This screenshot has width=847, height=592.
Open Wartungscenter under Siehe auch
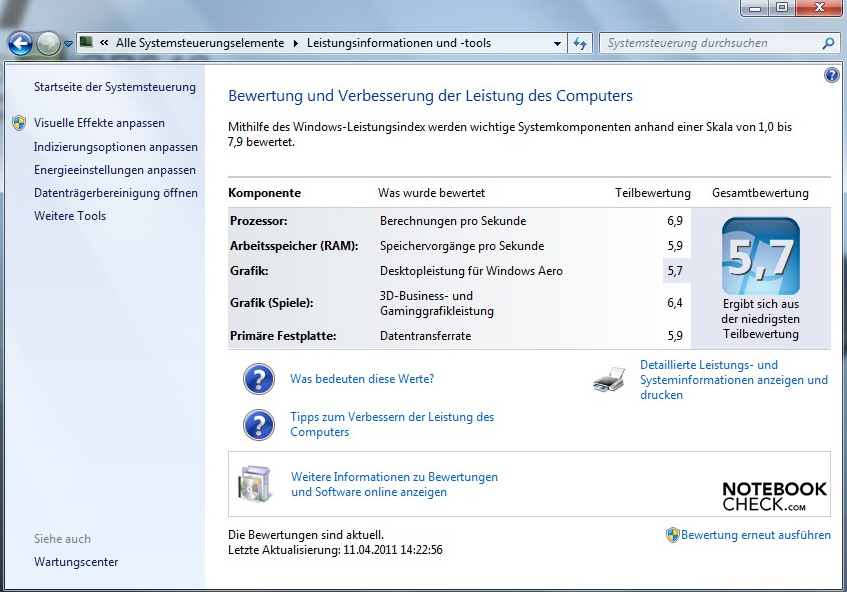pyautogui.click(x=76, y=562)
